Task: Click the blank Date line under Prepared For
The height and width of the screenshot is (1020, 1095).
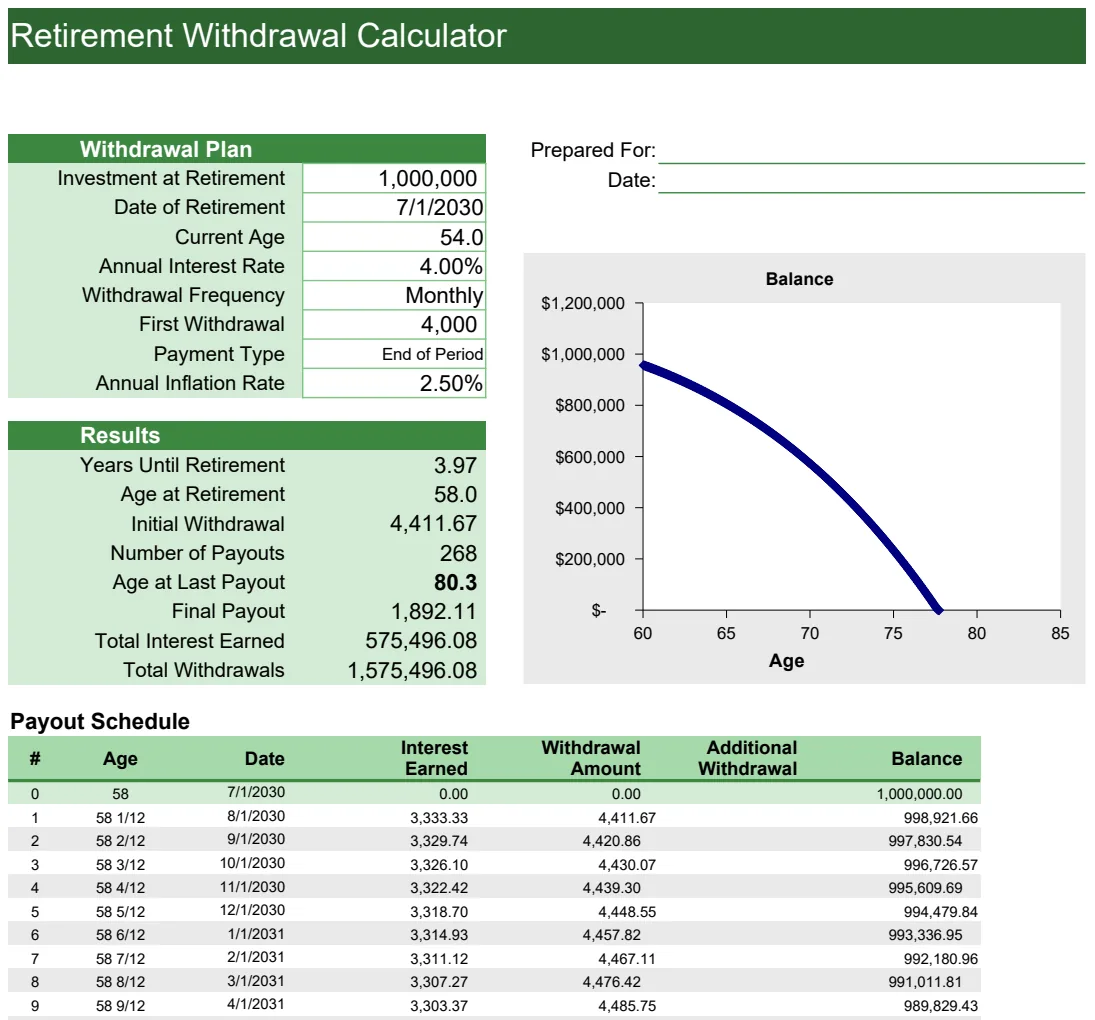Action: coord(872,181)
